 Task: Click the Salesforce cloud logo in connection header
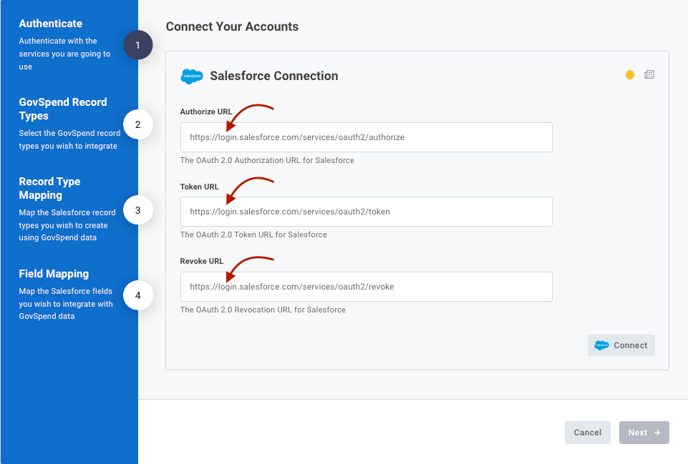click(192, 76)
